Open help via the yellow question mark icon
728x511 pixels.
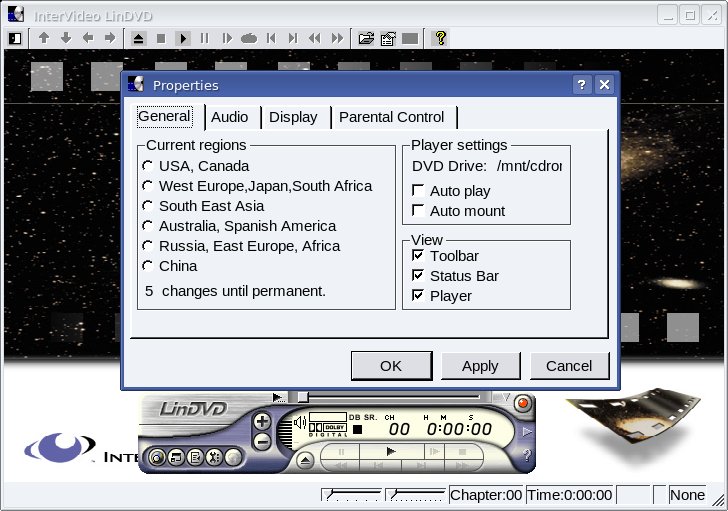coord(441,38)
